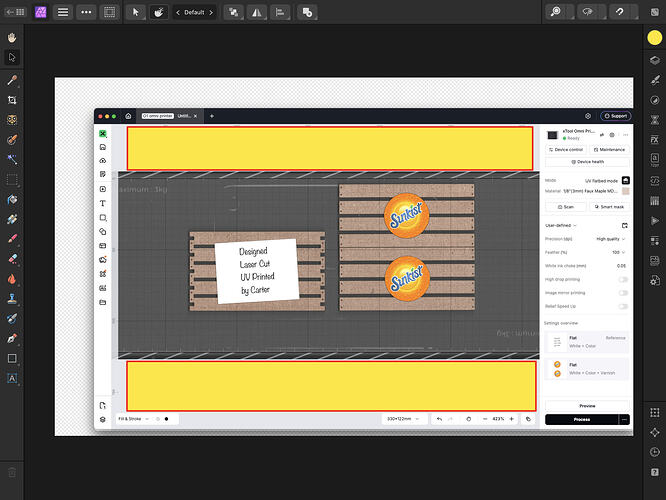The width and height of the screenshot is (666, 500).
Task: Click the yellow color swatch circle
Action: click(x=655, y=37)
